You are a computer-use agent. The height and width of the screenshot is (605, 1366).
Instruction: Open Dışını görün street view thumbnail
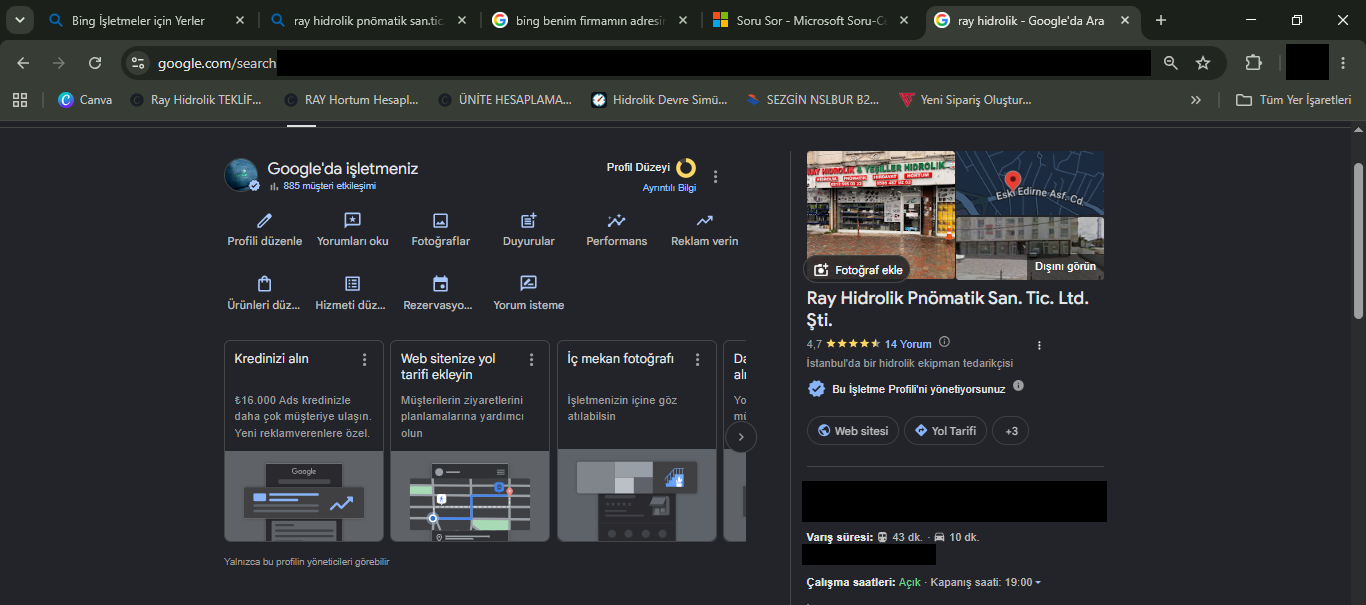[1030, 248]
